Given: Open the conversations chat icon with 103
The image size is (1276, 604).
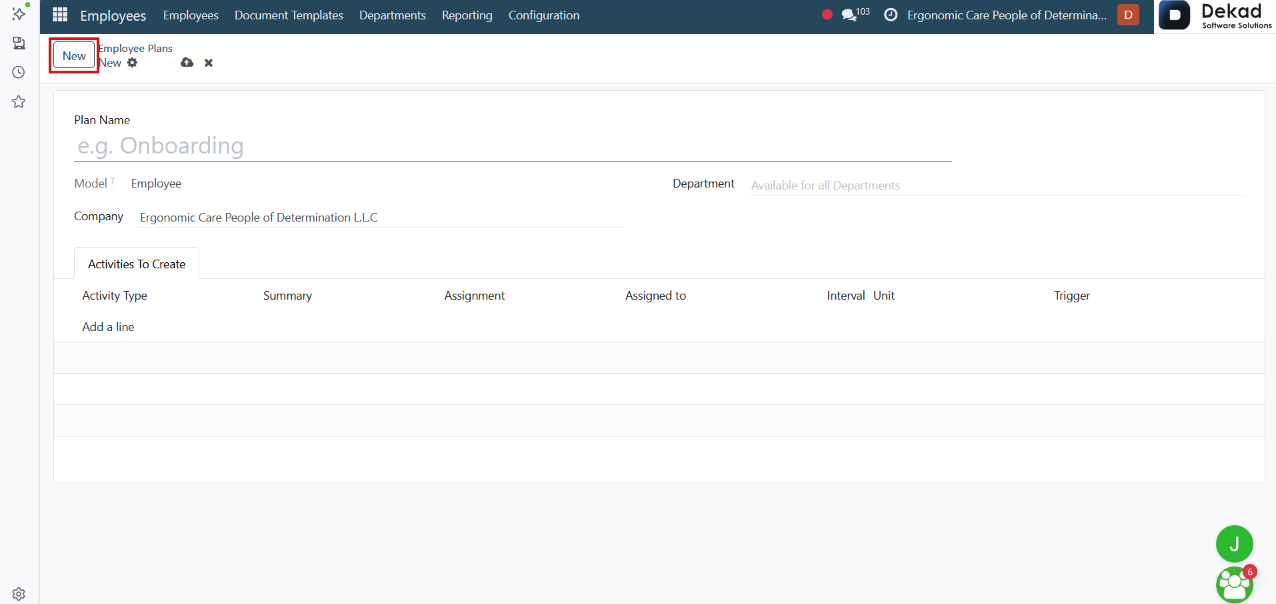Looking at the screenshot, I should click(855, 15).
